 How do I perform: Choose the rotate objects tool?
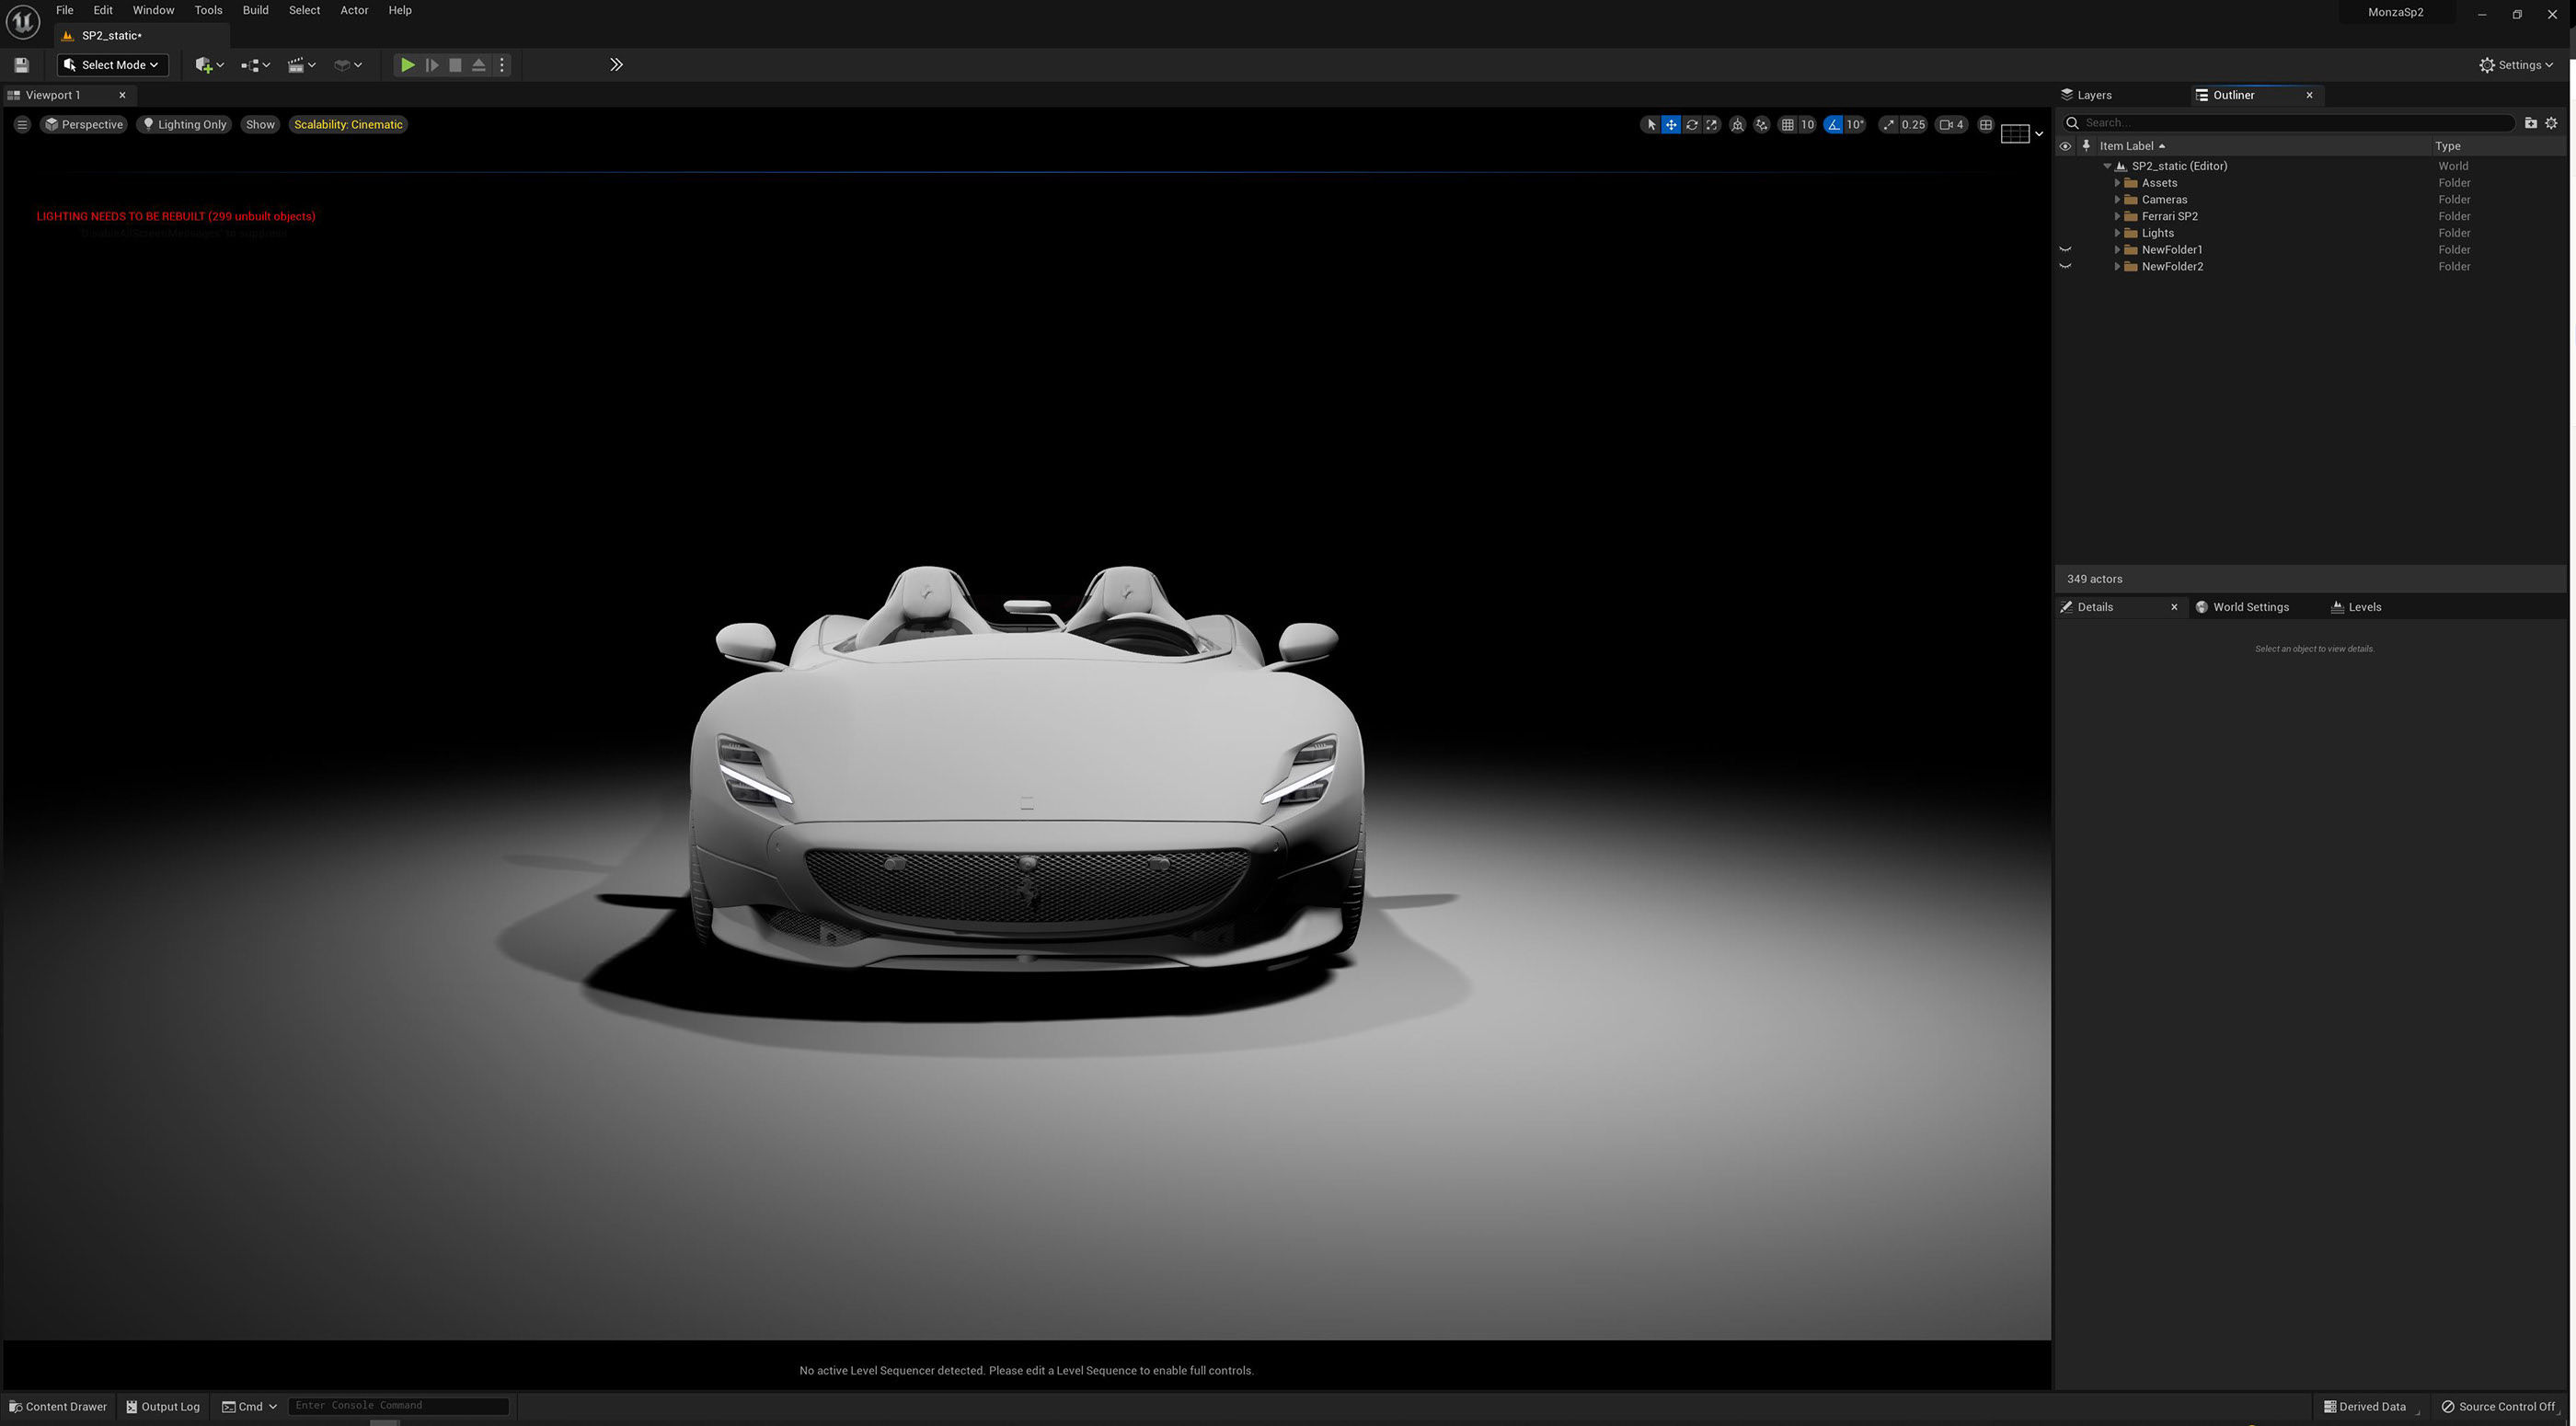[1692, 125]
